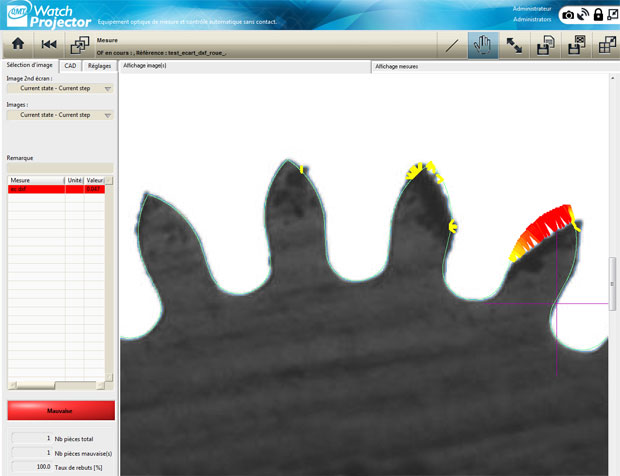Click the grid layout icon in toolbar
Viewport: 620px width, 476px height.
click(606, 45)
